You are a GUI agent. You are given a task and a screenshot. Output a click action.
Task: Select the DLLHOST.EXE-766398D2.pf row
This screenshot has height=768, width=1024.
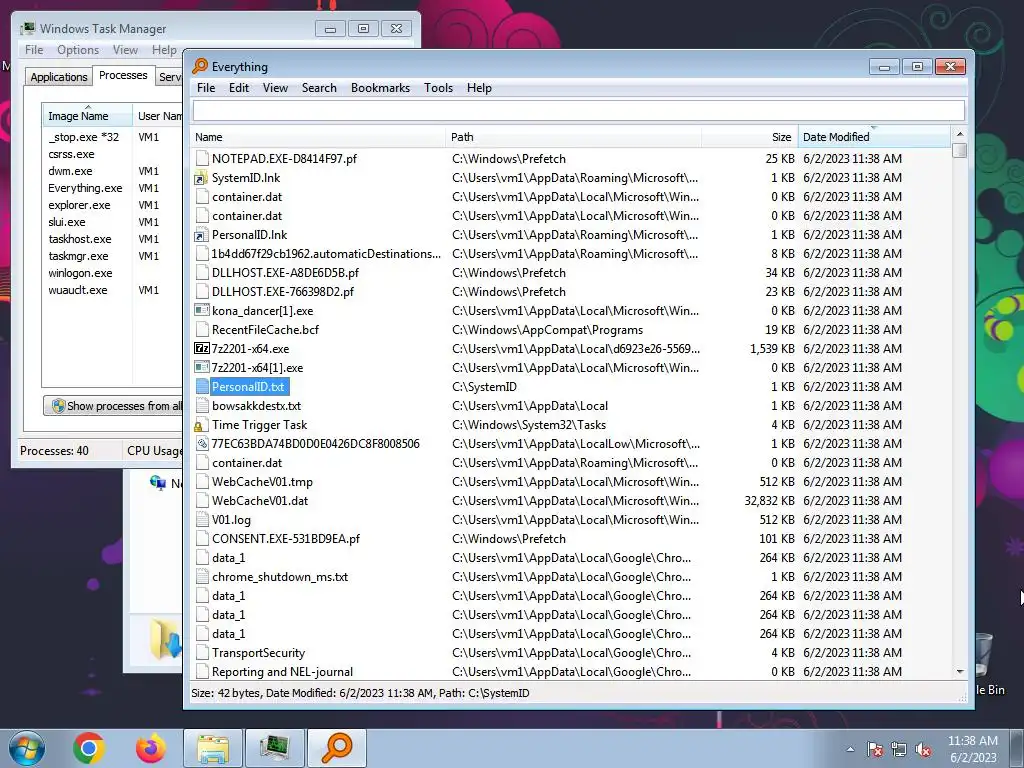tap(571, 292)
